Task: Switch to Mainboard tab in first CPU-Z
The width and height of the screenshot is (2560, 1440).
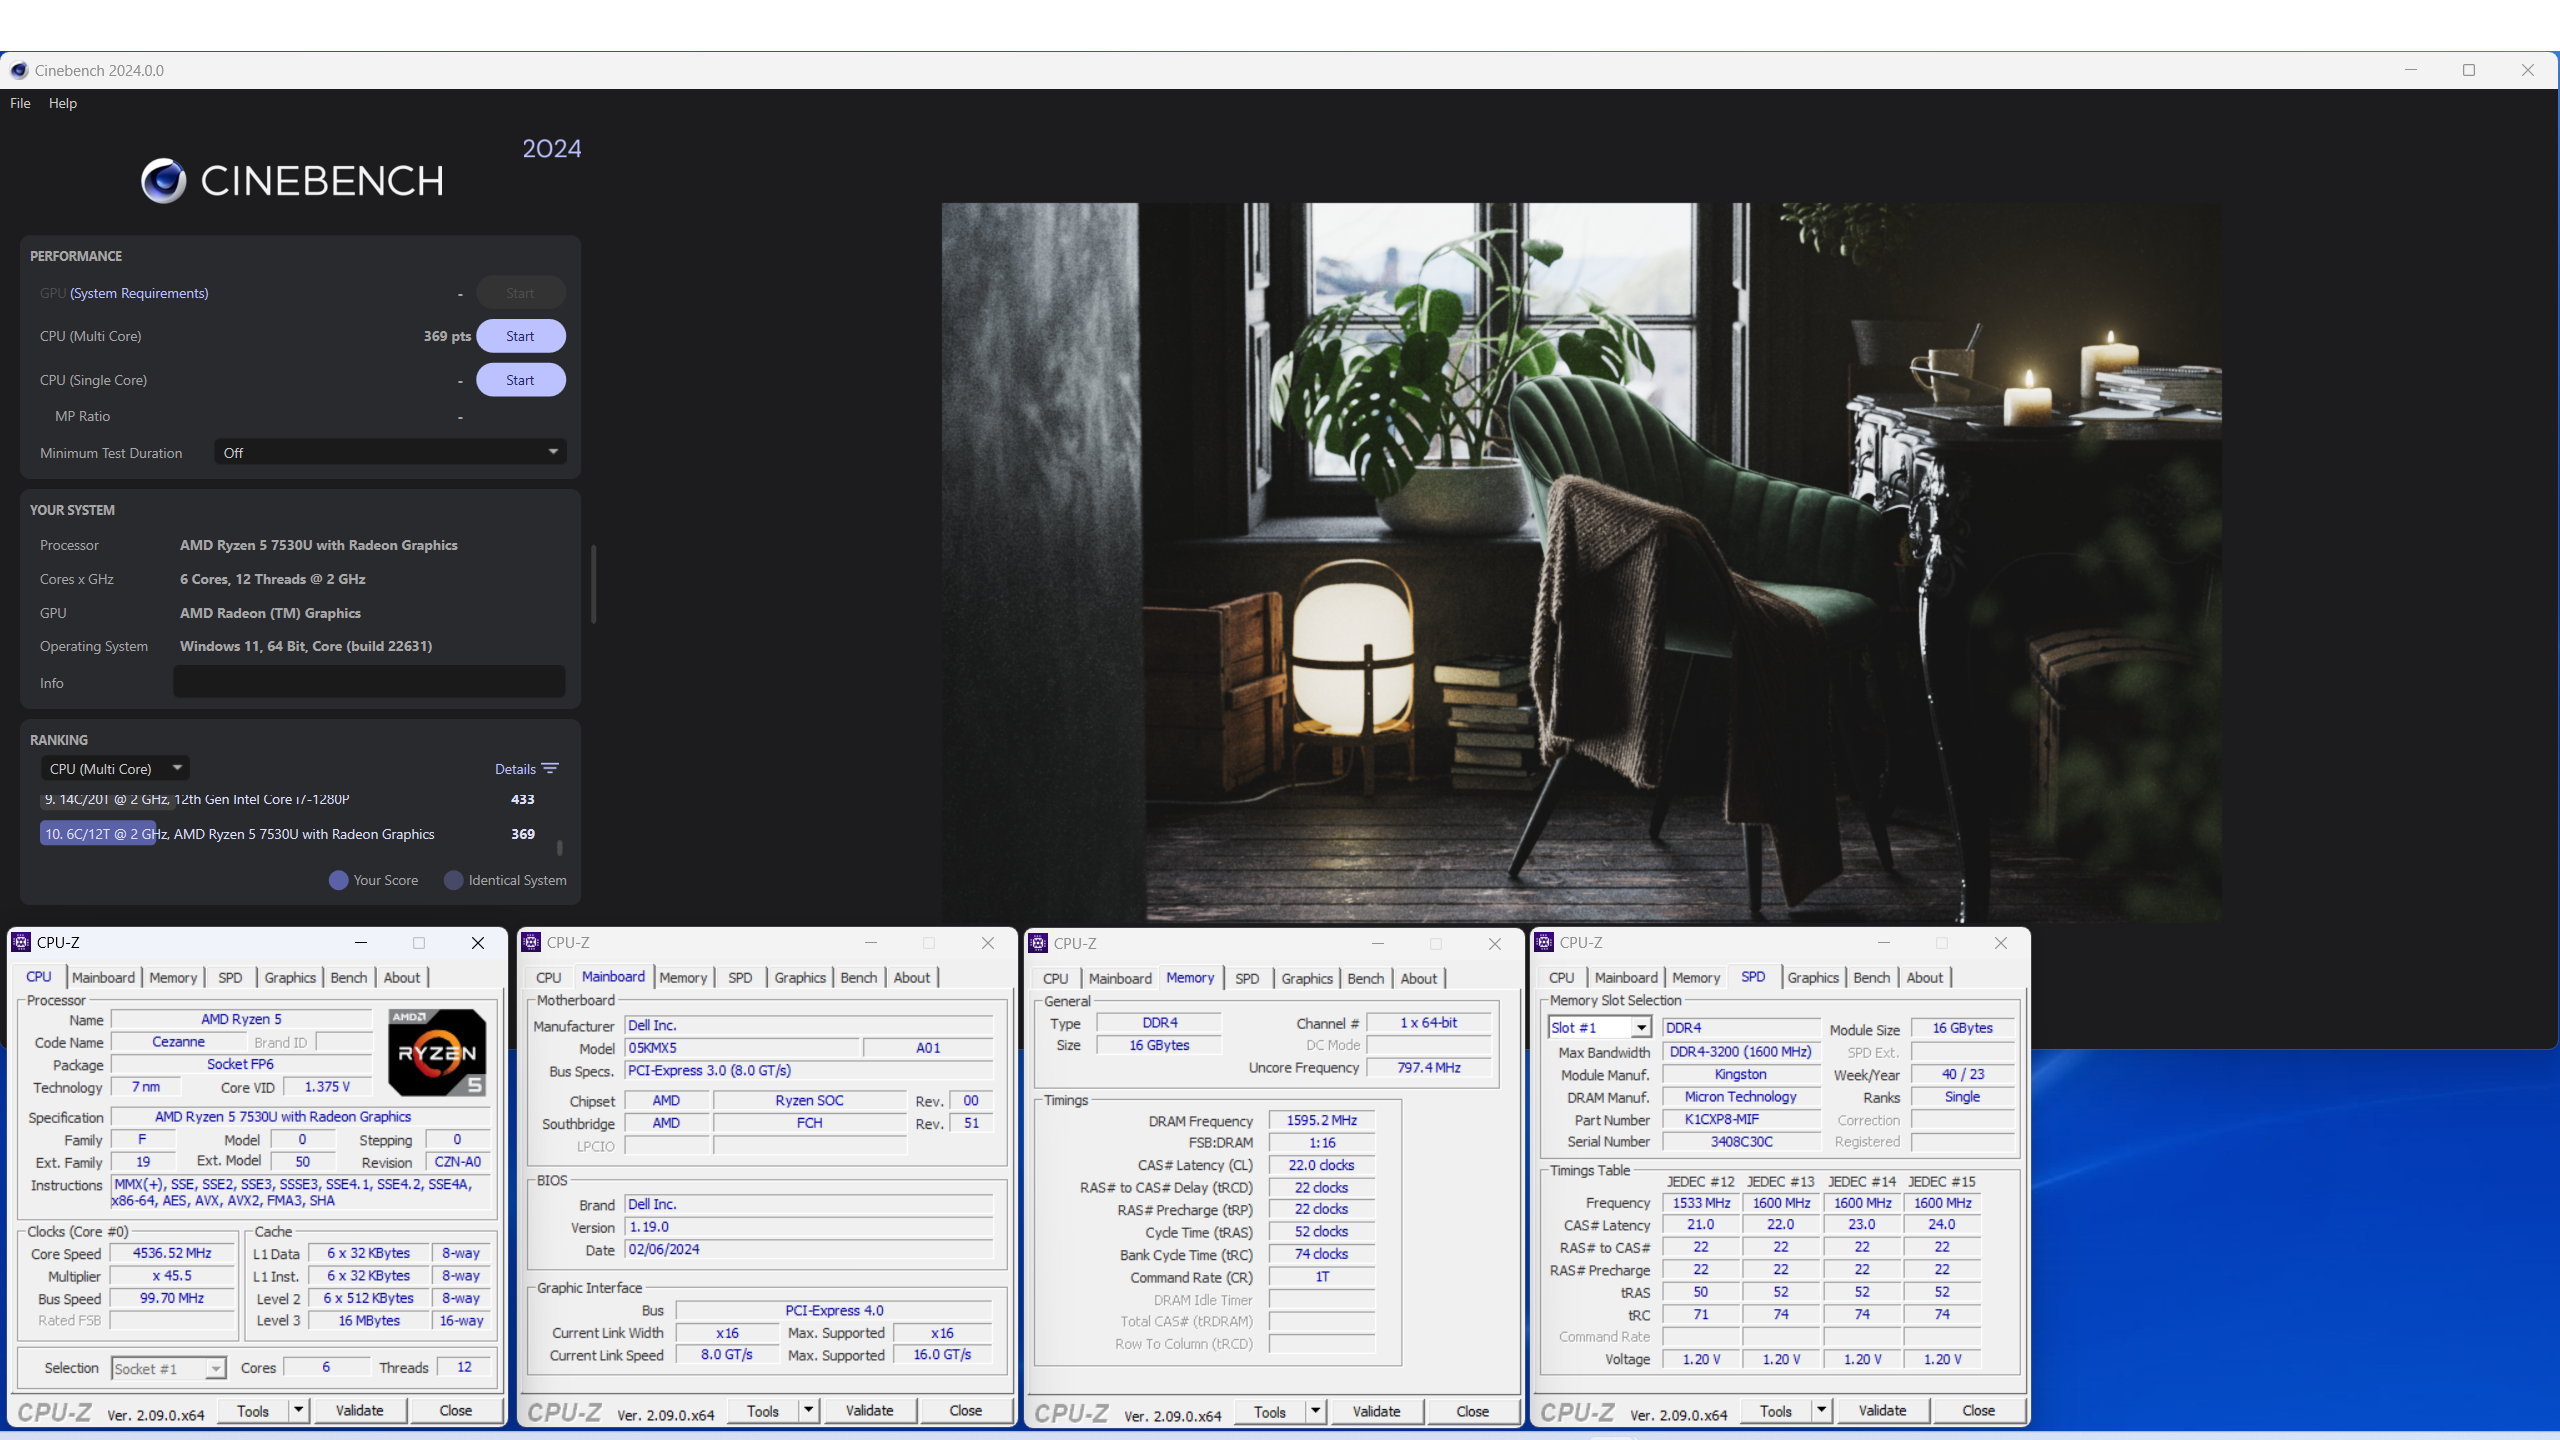Action: (103, 978)
